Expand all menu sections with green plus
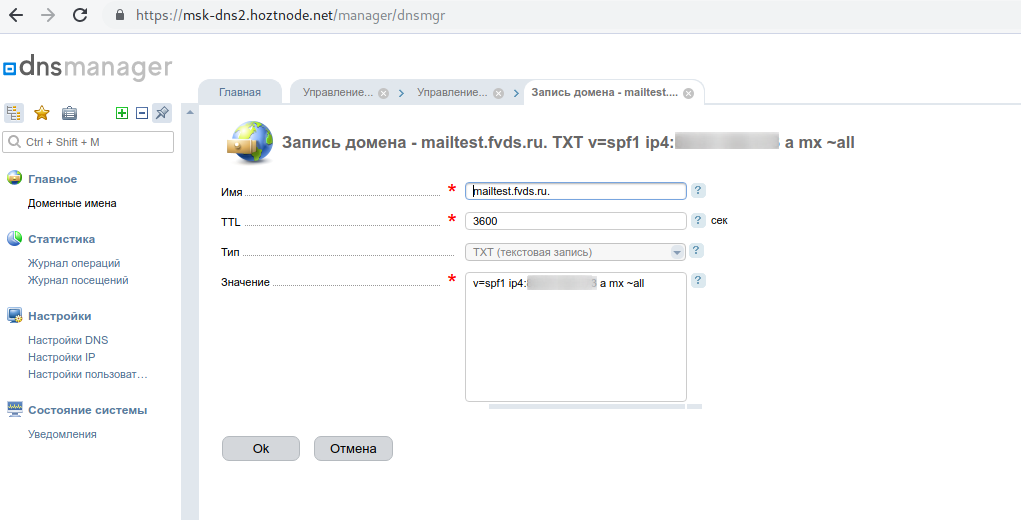 click(122, 113)
